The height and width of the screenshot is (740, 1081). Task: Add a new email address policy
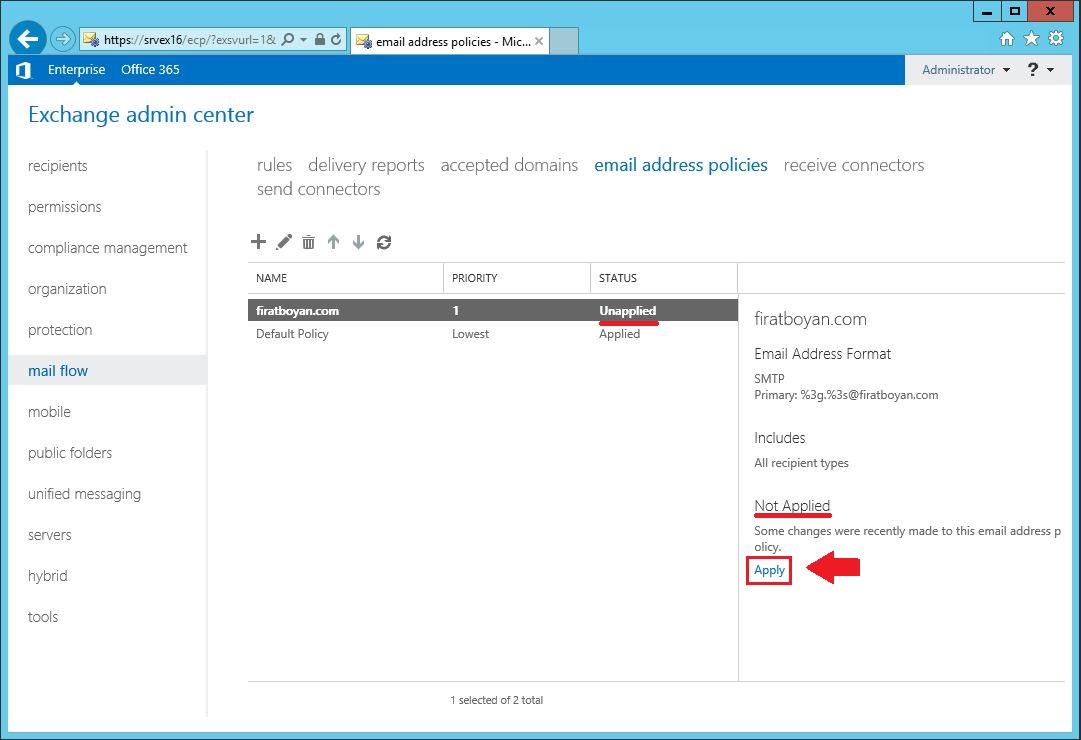point(259,241)
